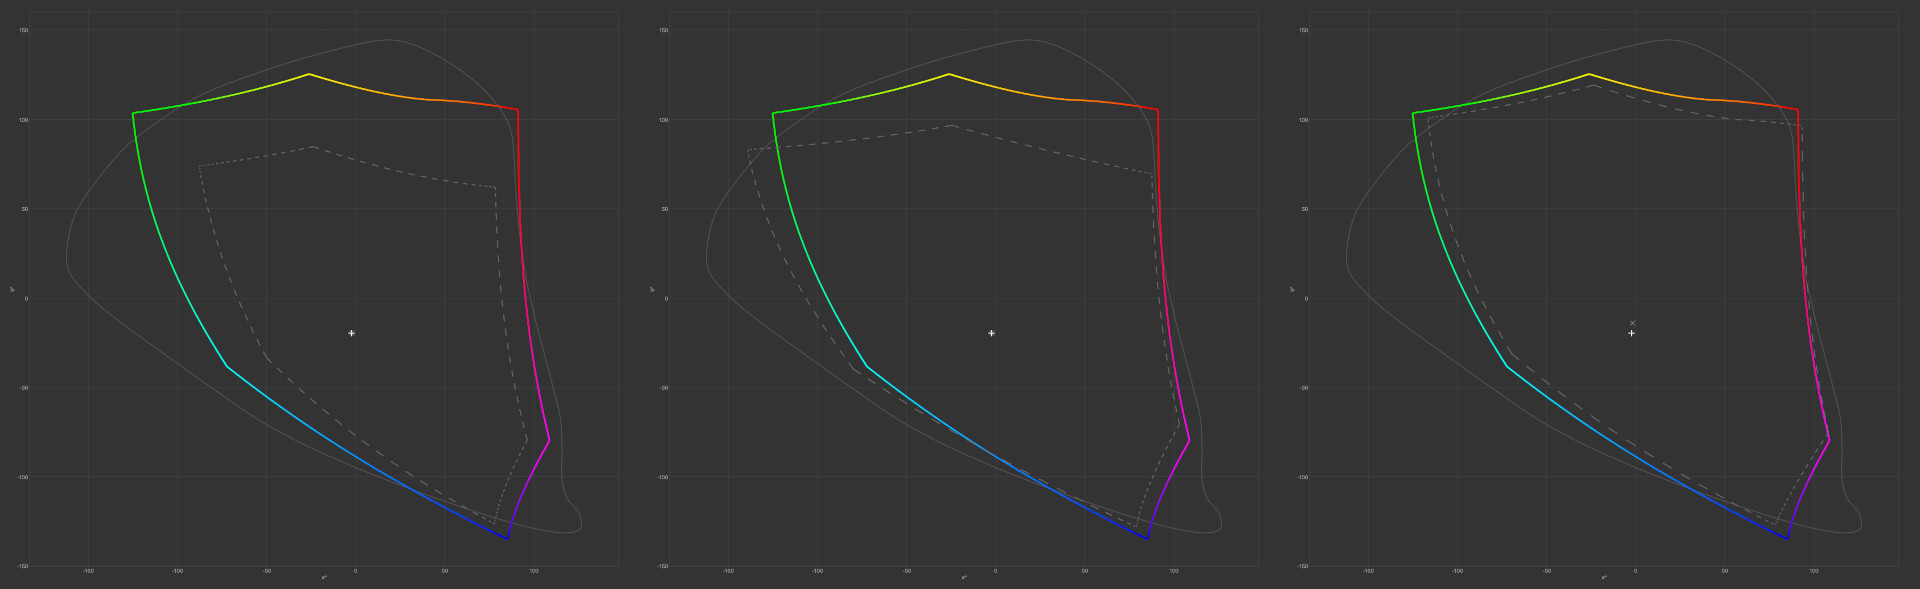Select the green corner vertex in left plot
This screenshot has width=1920, height=589.
(x=133, y=113)
